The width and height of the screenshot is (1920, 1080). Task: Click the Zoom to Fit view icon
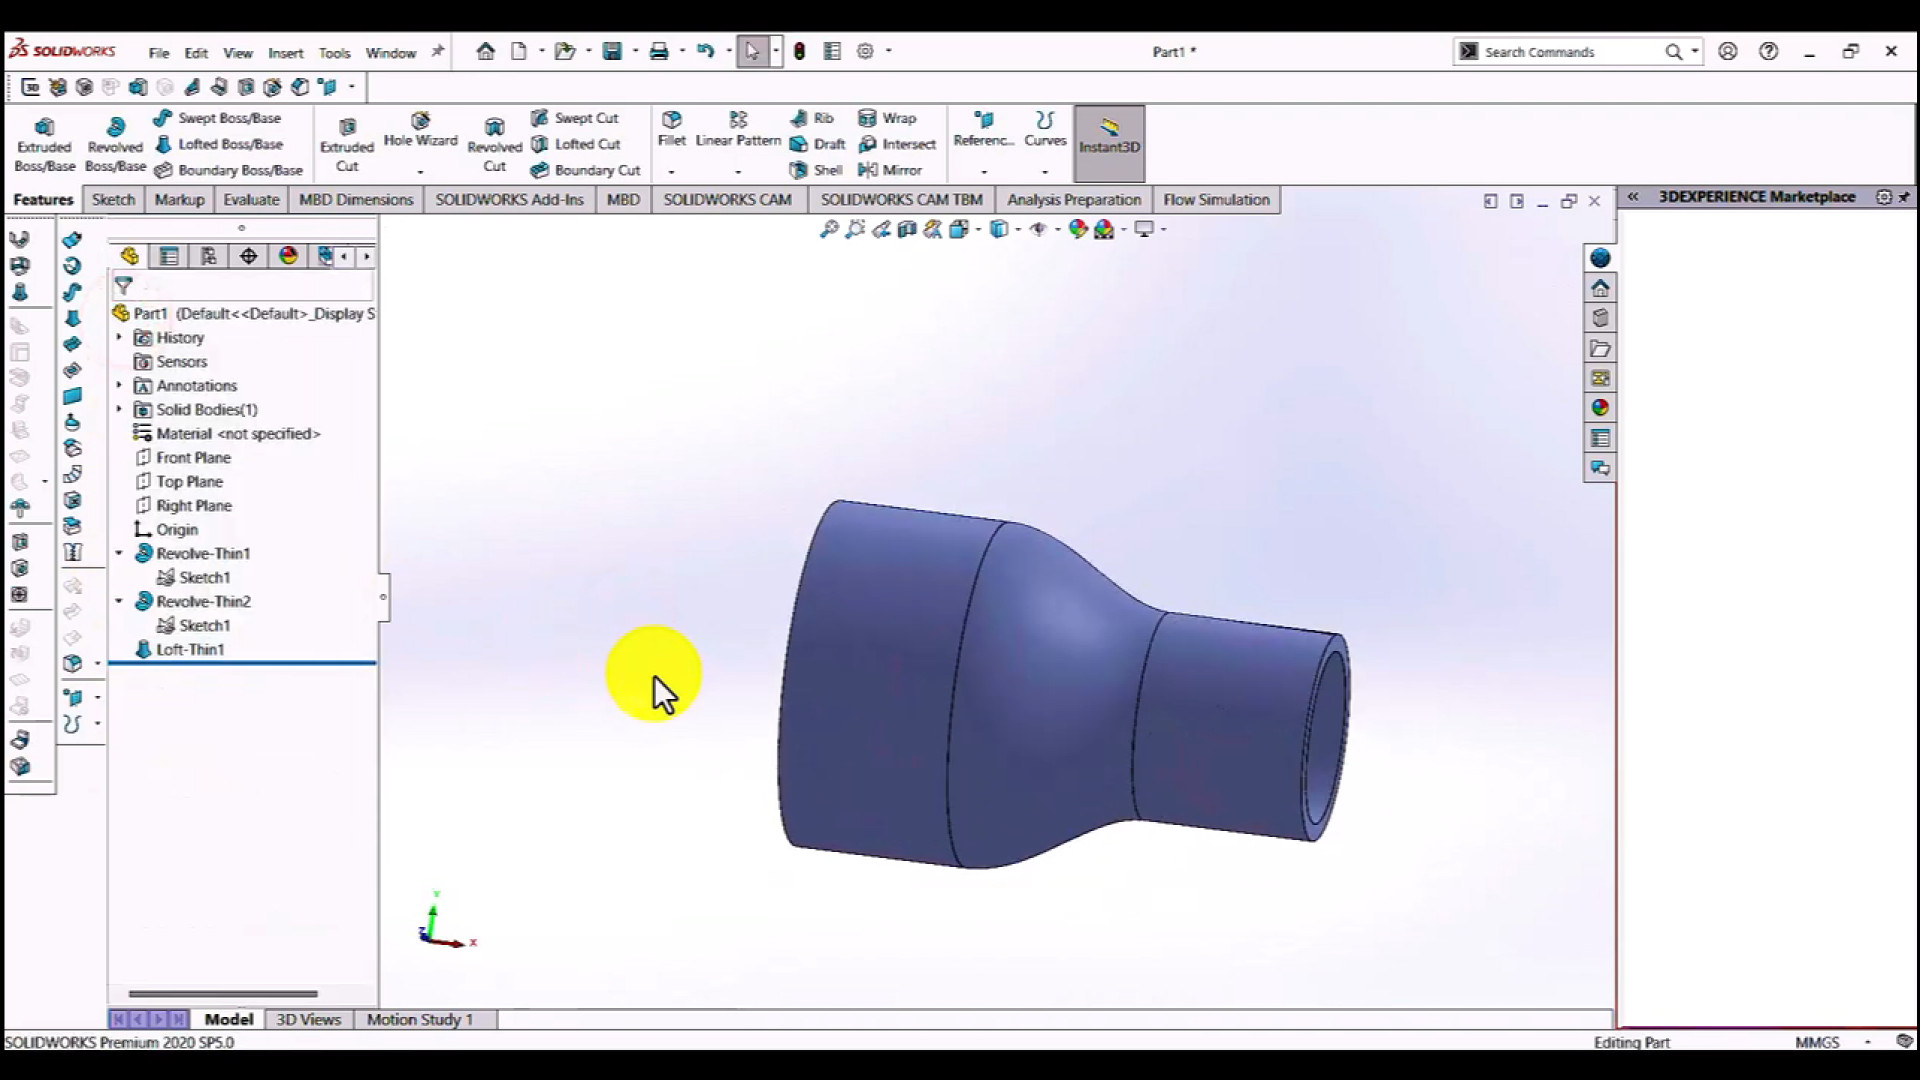pyautogui.click(x=829, y=230)
